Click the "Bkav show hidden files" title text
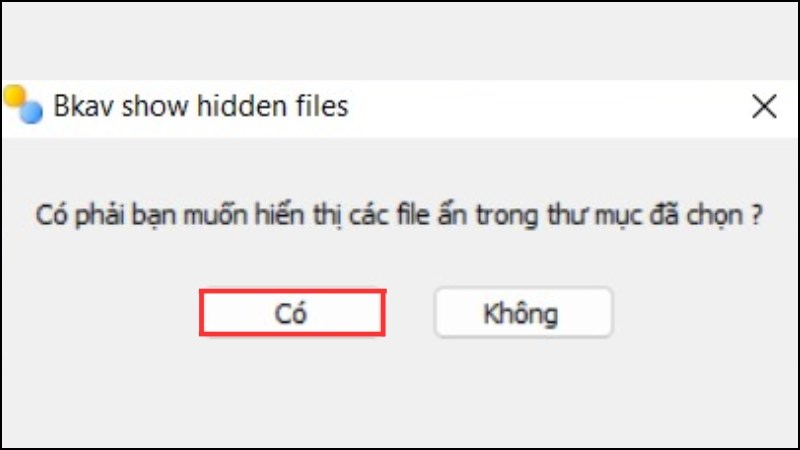Screen dimensions: 800x450 pos(201,106)
